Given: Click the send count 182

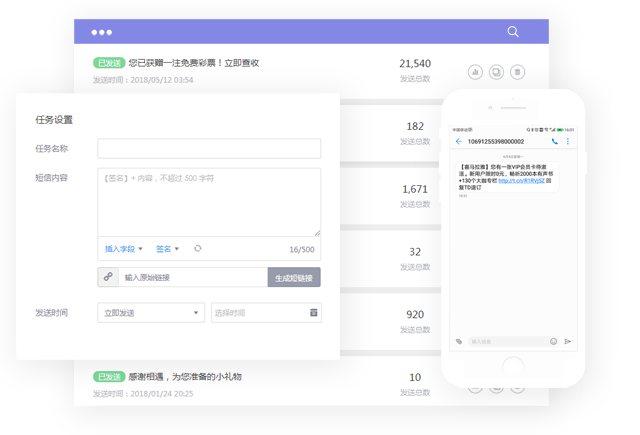Looking at the screenshot, I should (x=415, y=127).
